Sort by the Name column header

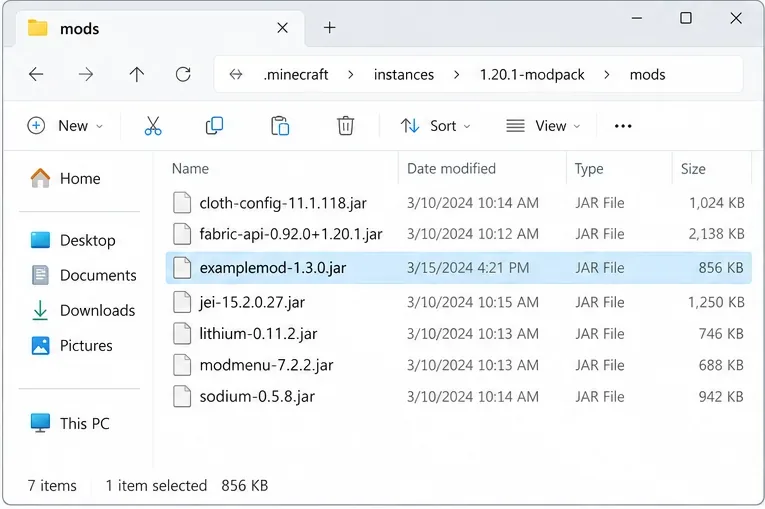190,169
